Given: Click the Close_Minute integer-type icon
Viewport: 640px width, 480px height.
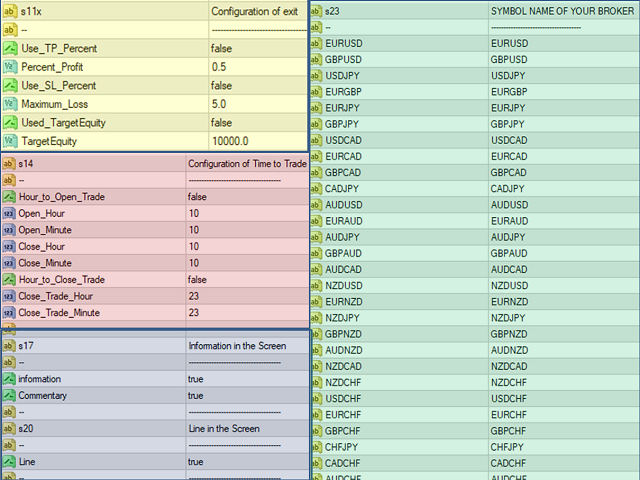Looking at the screenshot, I should tap(9, 263).
